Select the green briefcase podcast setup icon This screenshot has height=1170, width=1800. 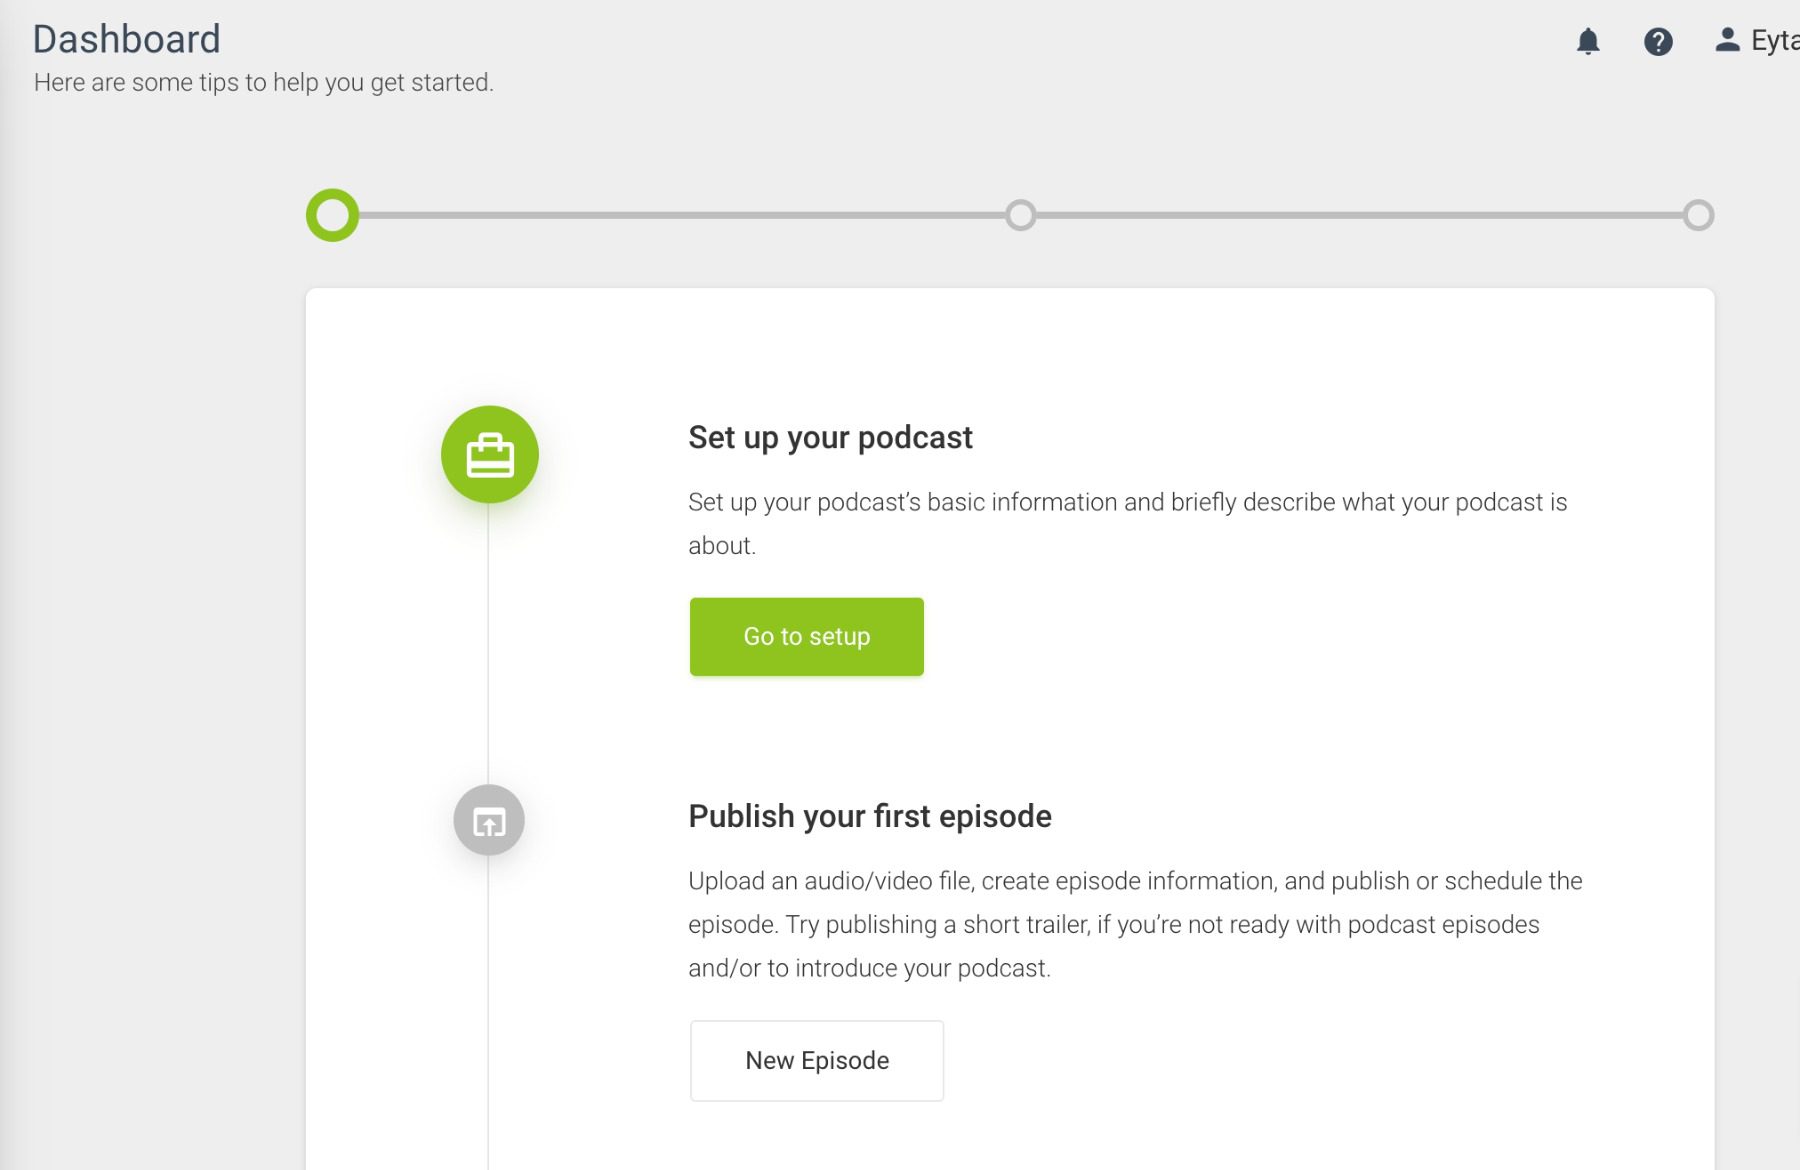point(488,453)
